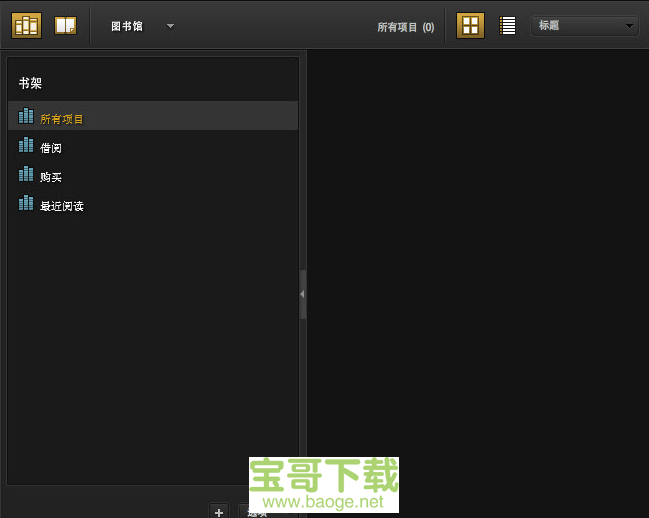Click the 书架 panel header
Screen dimensions: 649x518
30,83
